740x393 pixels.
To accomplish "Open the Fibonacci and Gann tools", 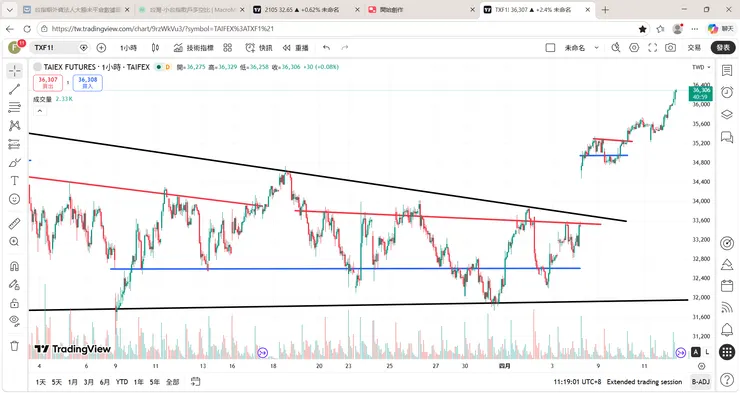I will coord(15,108).
